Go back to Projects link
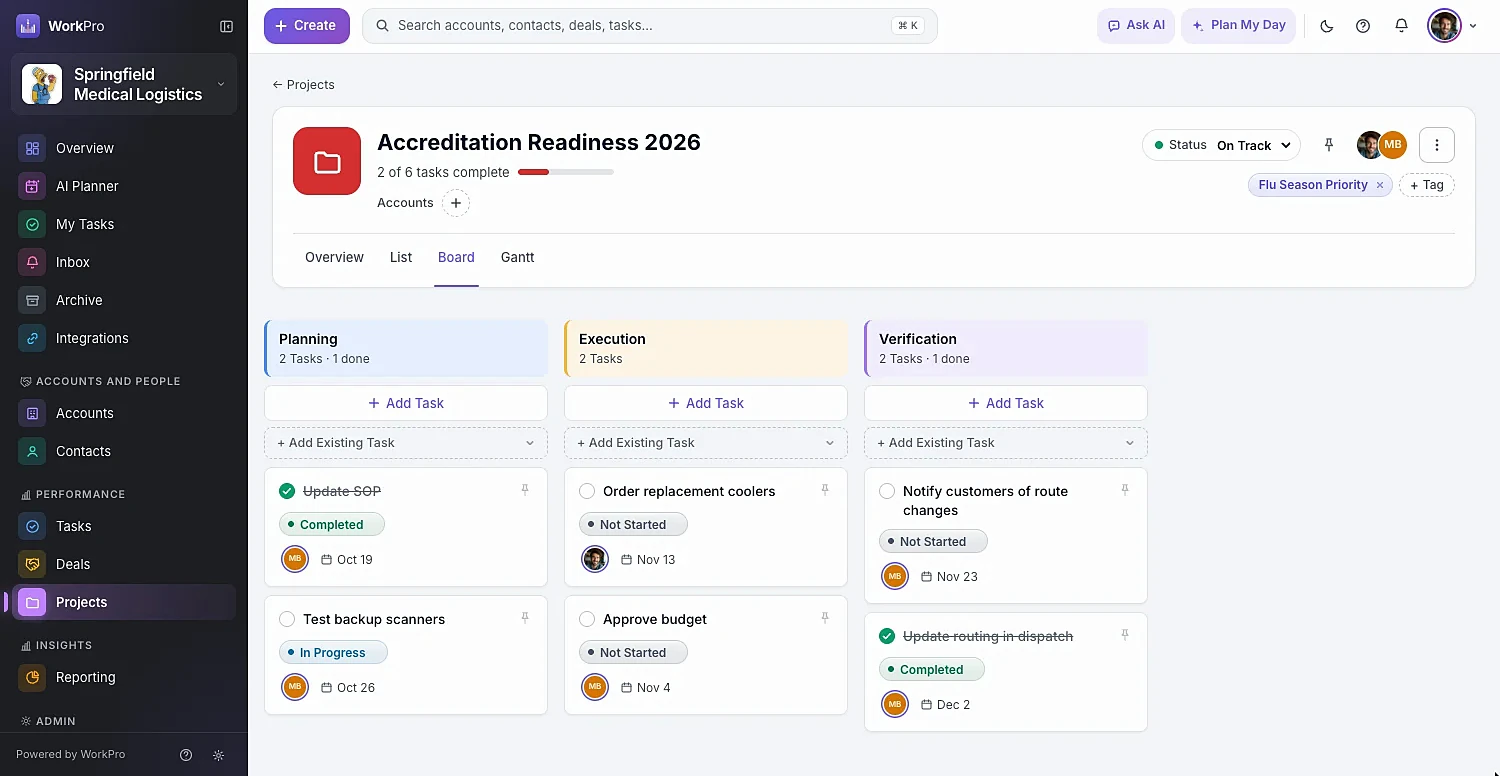 point(303,85)
